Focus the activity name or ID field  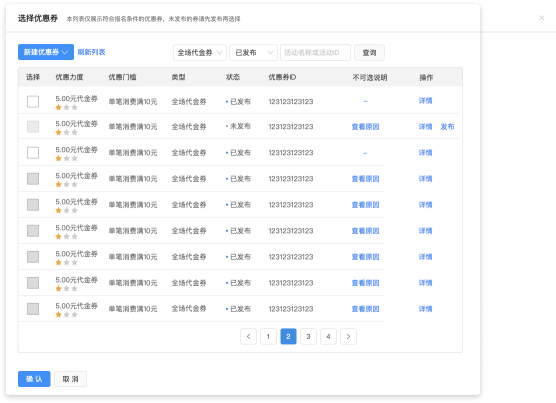(x=315, y=52)
